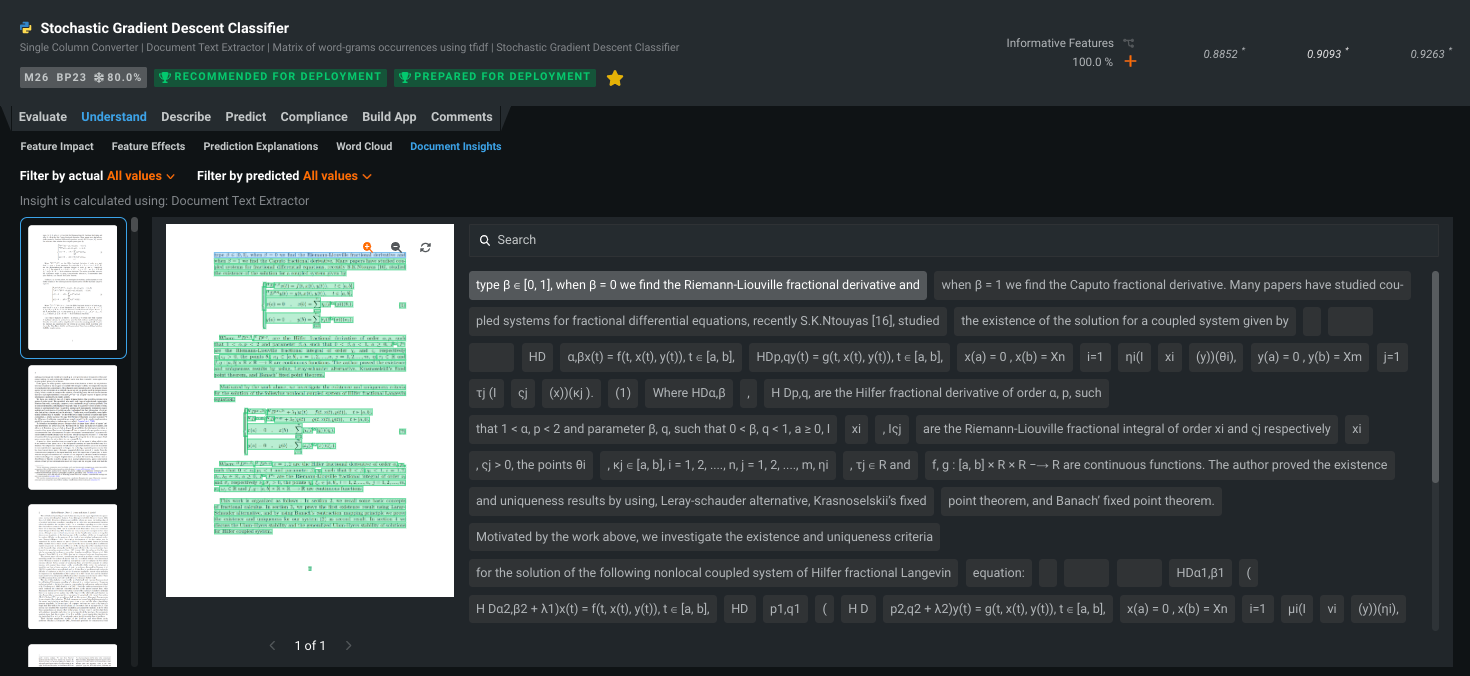Open Filter by predicted dropdown
1470x676 pixels.
click(337, 176)
